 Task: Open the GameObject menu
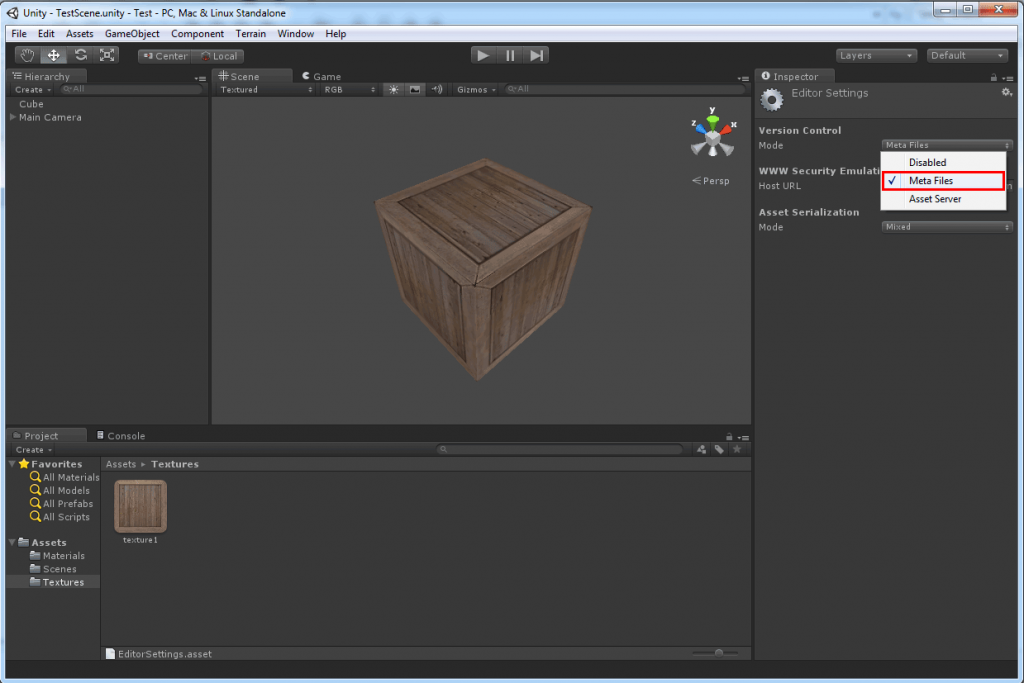pos(132,33)
